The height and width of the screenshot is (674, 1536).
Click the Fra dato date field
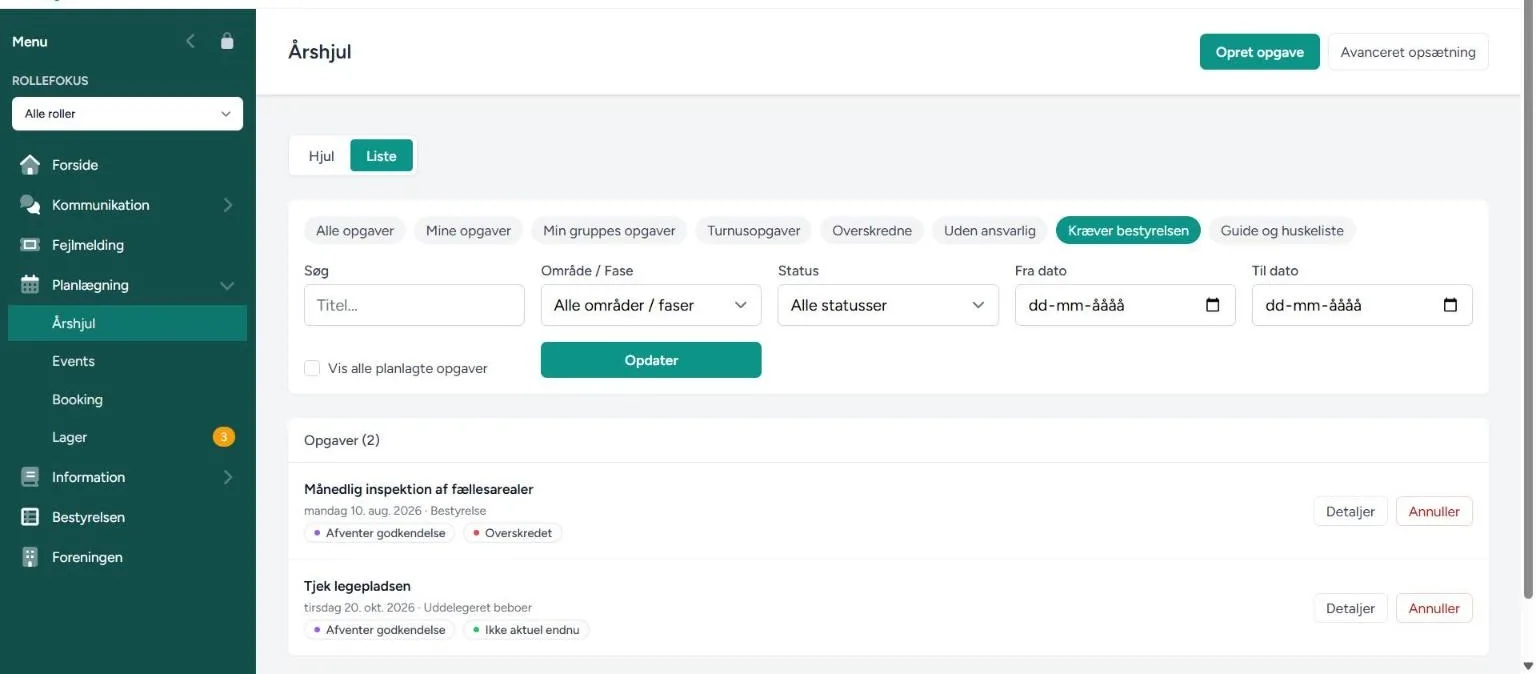pyautogui.click(x=1125, y=305)
